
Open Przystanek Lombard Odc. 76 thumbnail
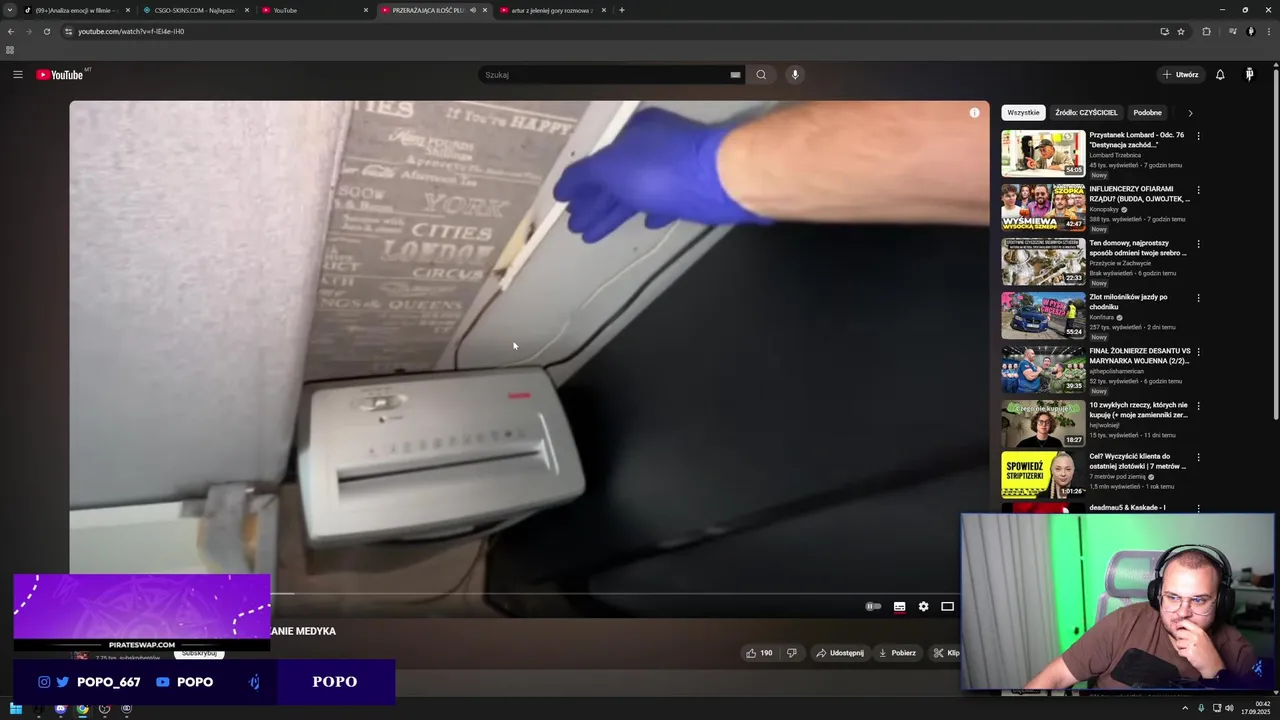[x=1043, y=153]
